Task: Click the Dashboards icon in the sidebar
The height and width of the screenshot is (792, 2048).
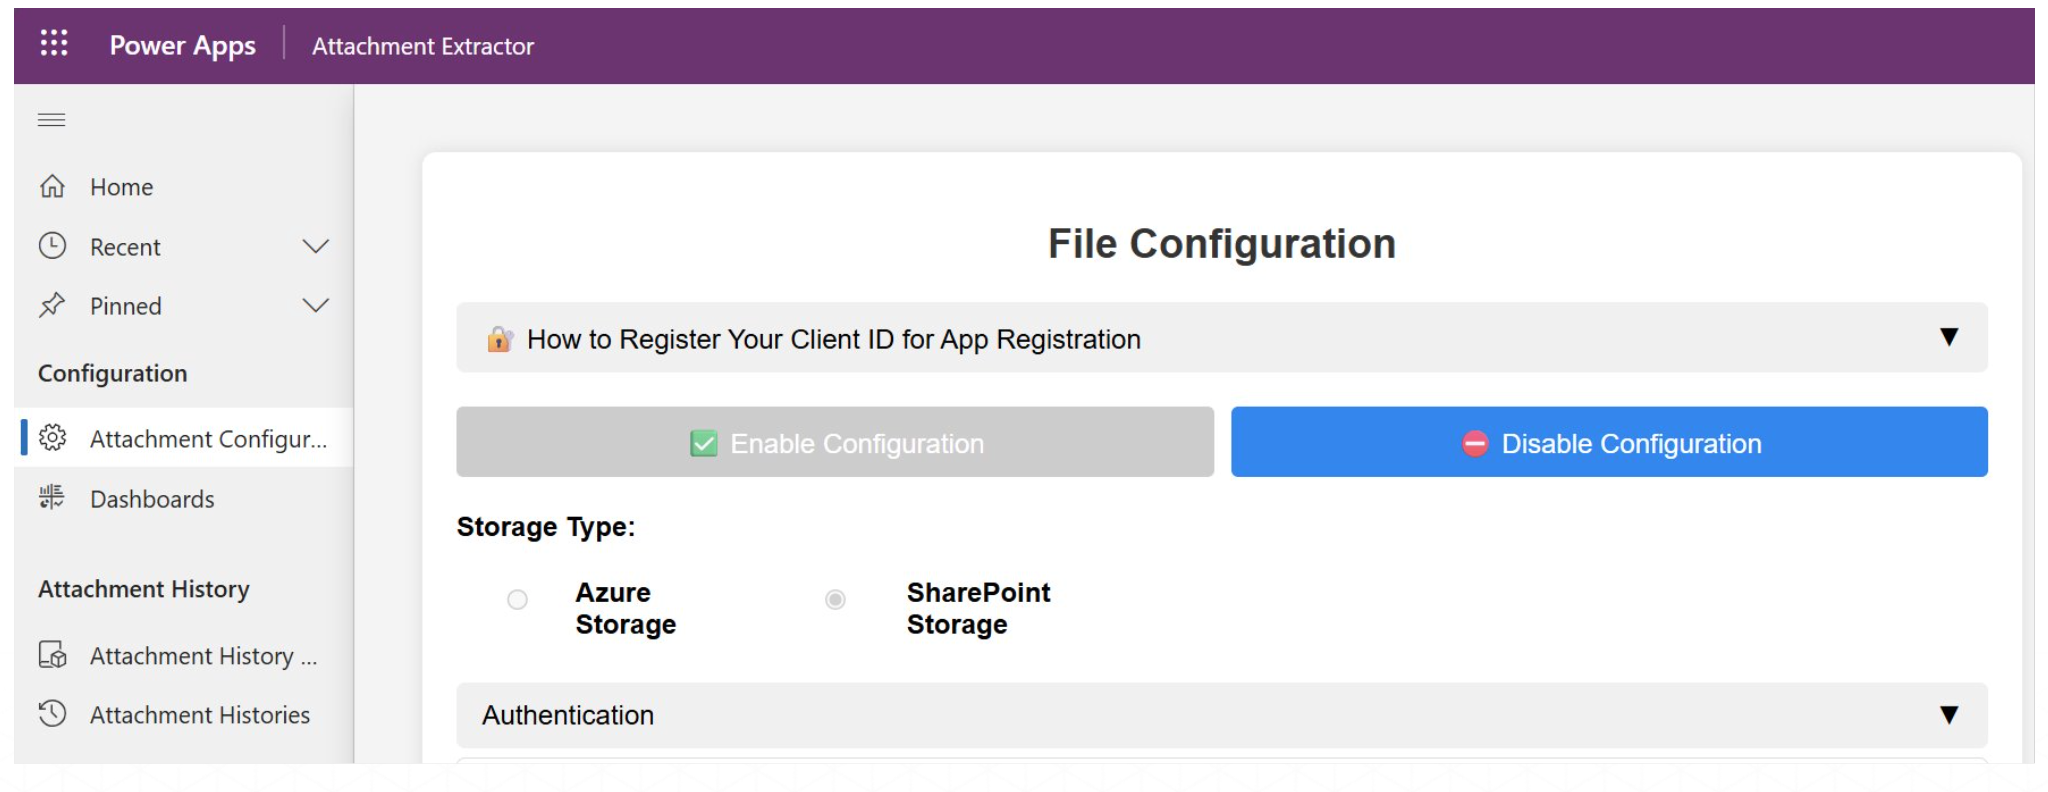Action: click(52, 498)
